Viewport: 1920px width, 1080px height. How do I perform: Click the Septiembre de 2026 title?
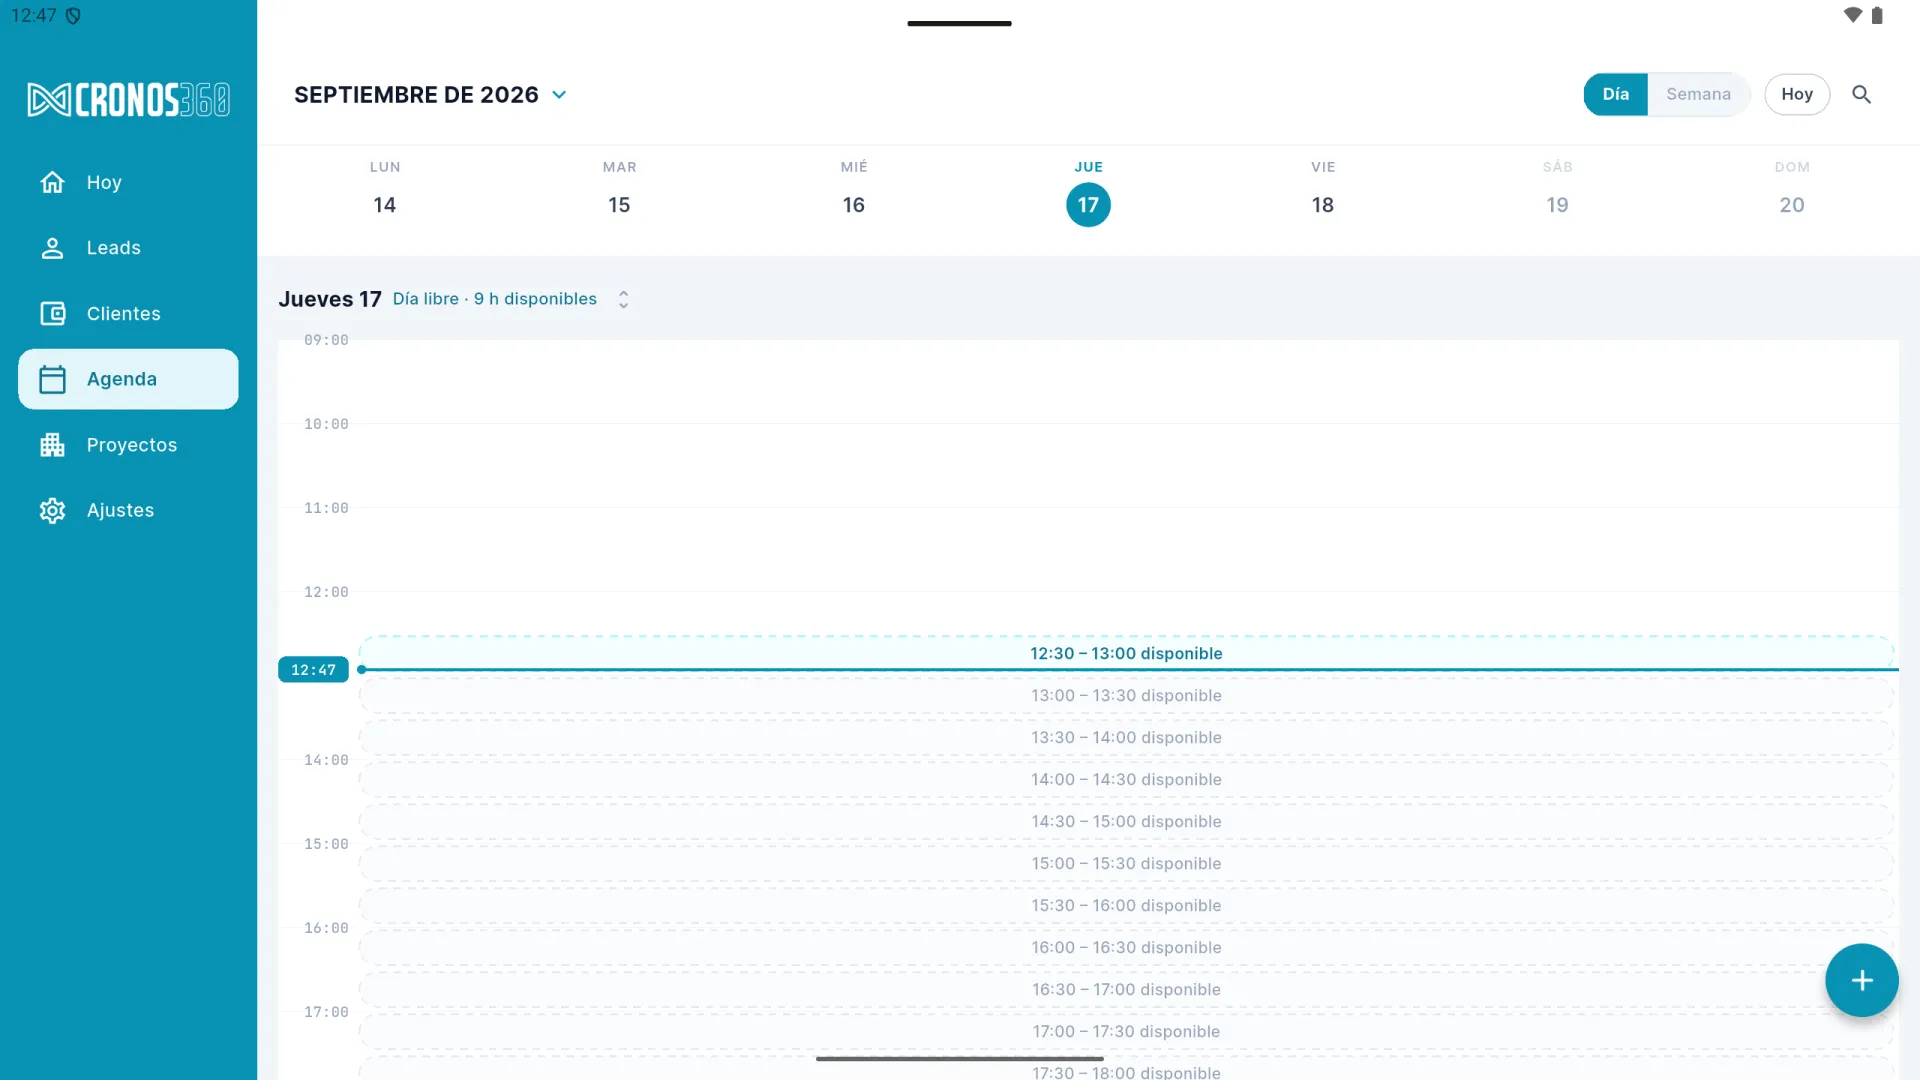coord(416,95)
